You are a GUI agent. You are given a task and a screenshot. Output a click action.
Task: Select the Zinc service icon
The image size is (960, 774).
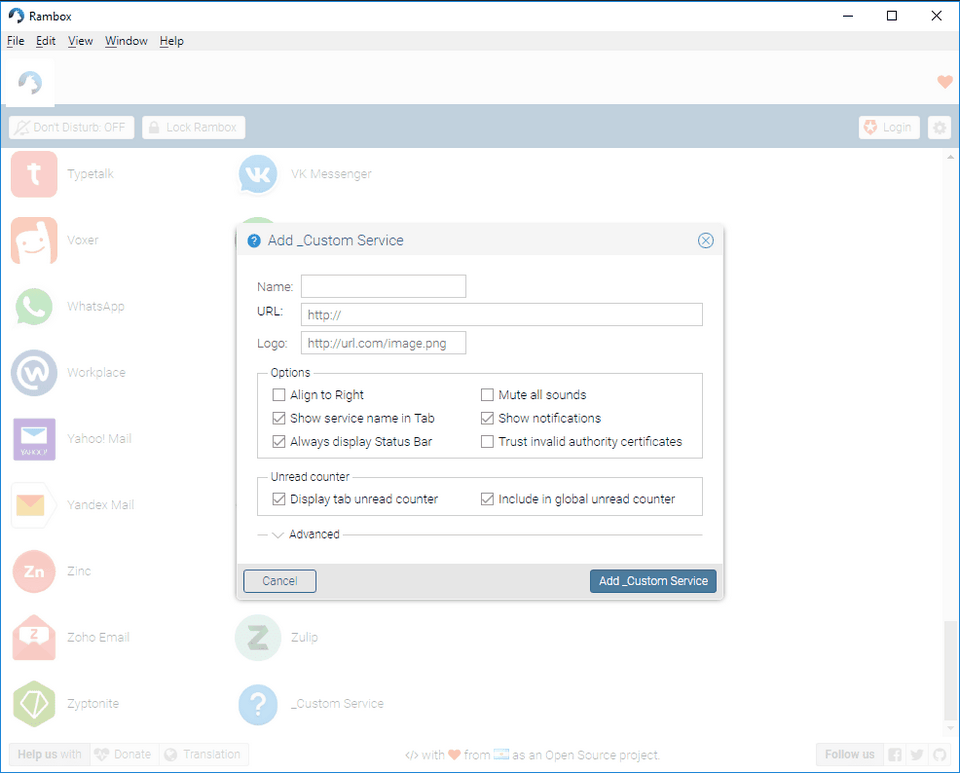(34, 571)
